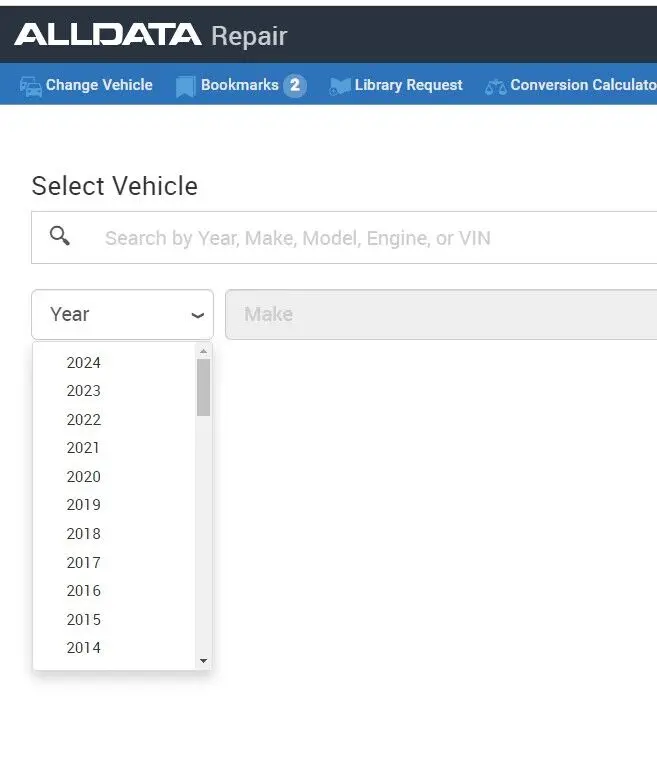This screenshot has height=783, width=657.
Task: Open the Bookmarks ribbon icon
Action: [185, 86]
